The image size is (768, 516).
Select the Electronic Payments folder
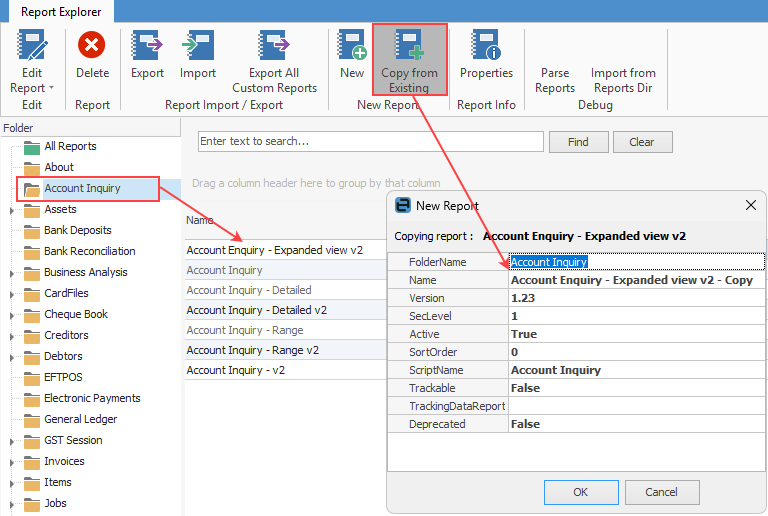tap(92, 399)
